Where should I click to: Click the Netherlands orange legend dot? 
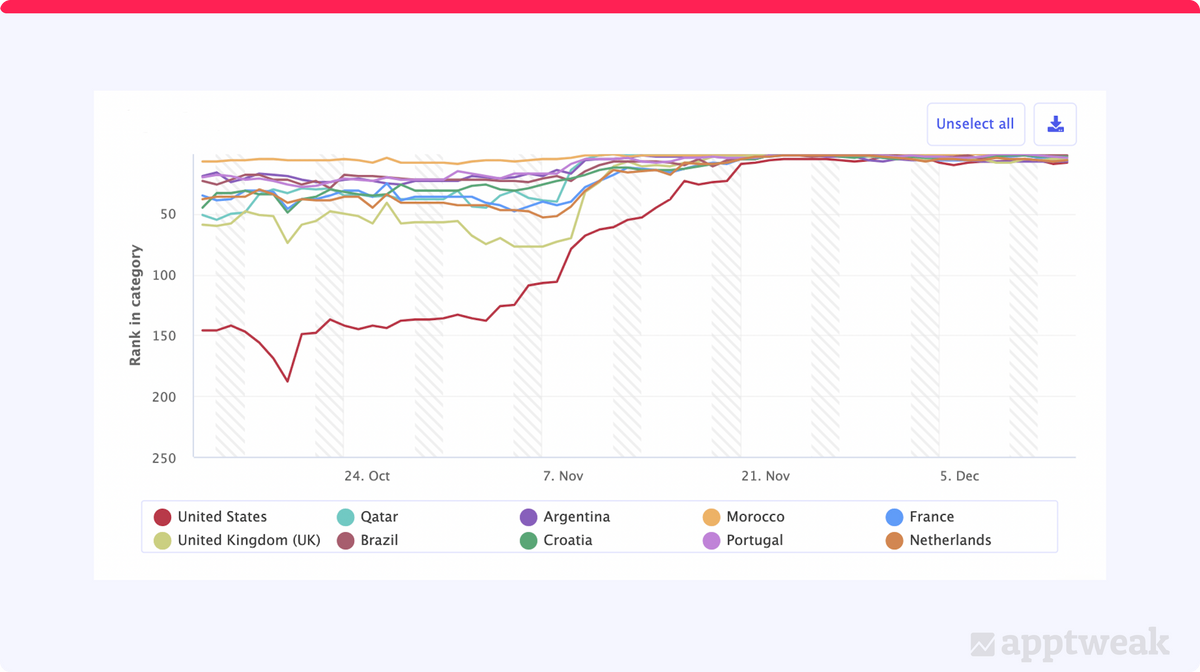tap(895, 540)
